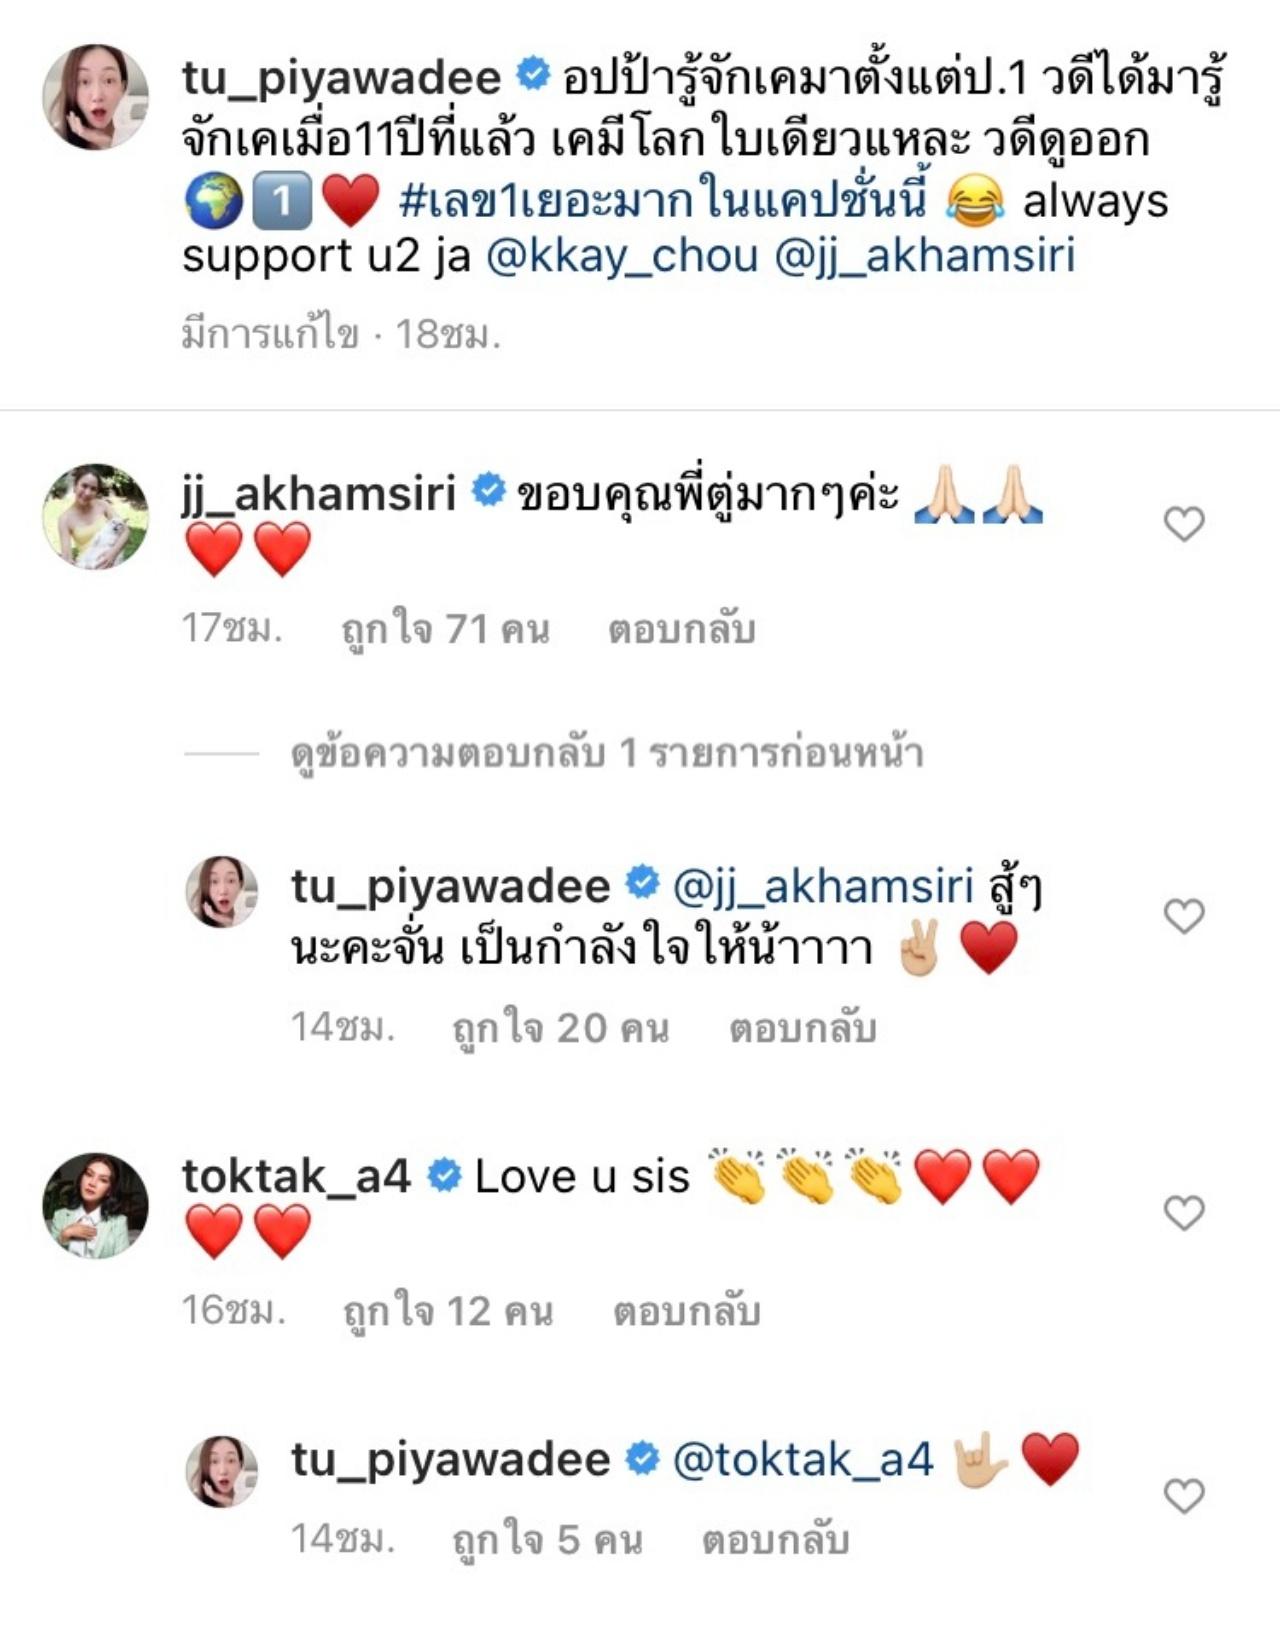The height and width of the screenshot is (1634, 1280).
Task: Like jj_akhamsiri's comment with the heart icon
Action: (x=1184, y=524)
